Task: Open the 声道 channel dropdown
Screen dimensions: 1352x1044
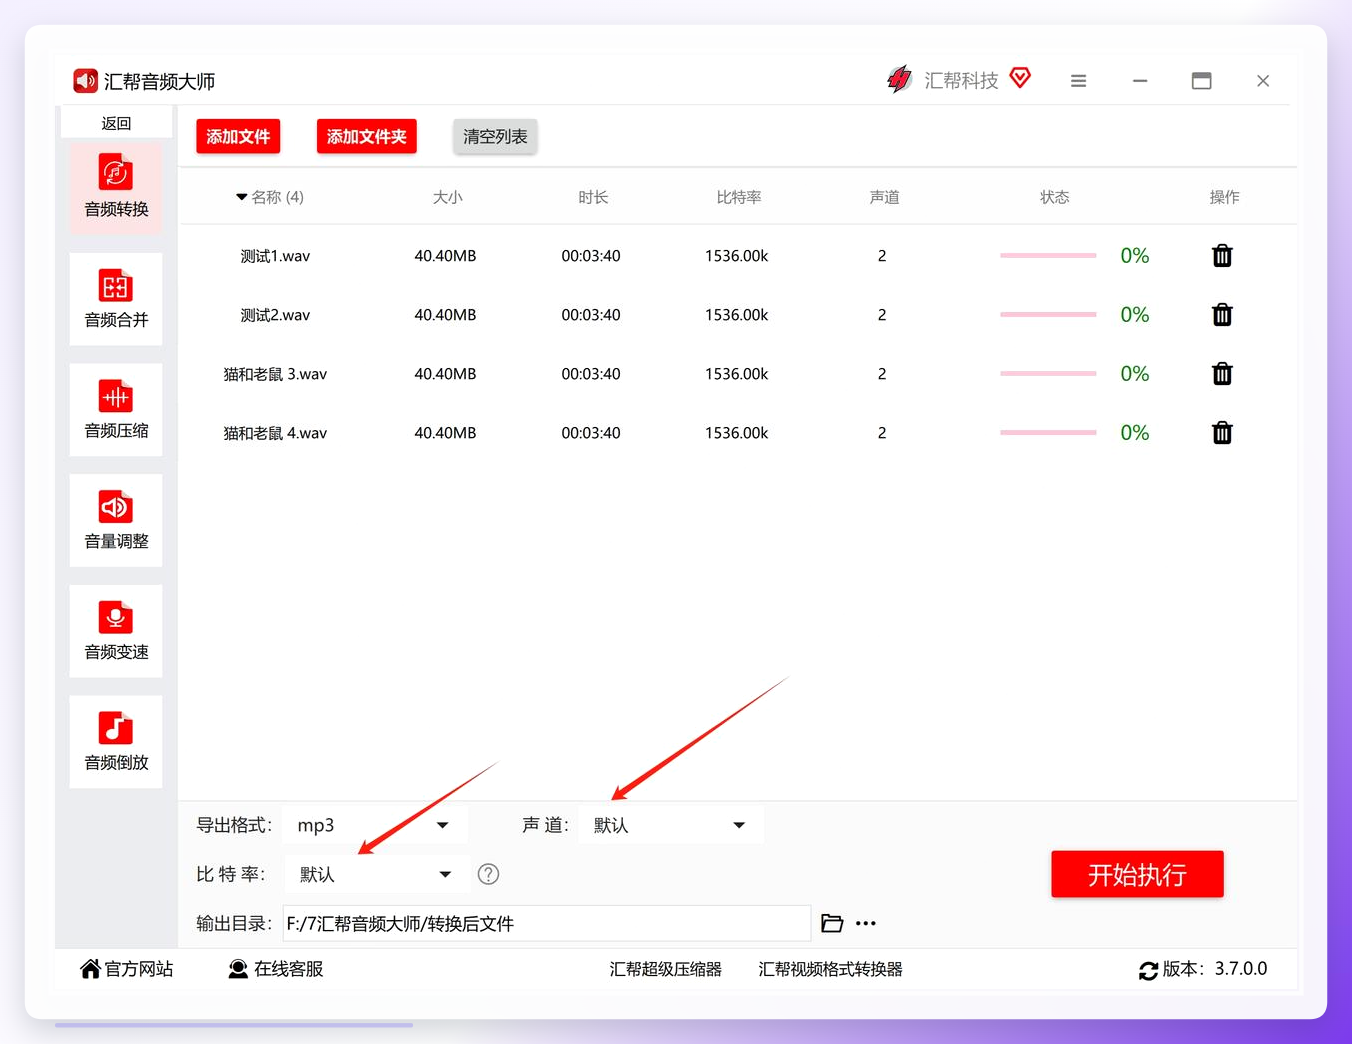Action: pos(671,825)
